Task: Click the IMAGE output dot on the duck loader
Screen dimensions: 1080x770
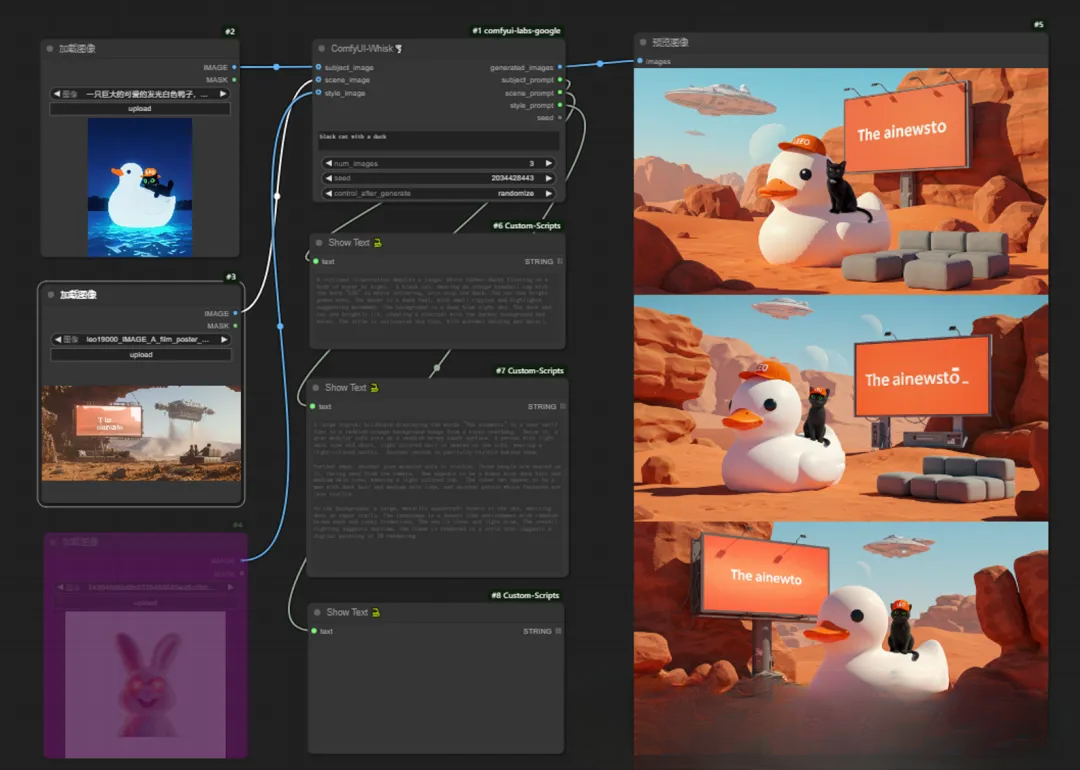Action: pyautogui.click(x=236, y=67)
